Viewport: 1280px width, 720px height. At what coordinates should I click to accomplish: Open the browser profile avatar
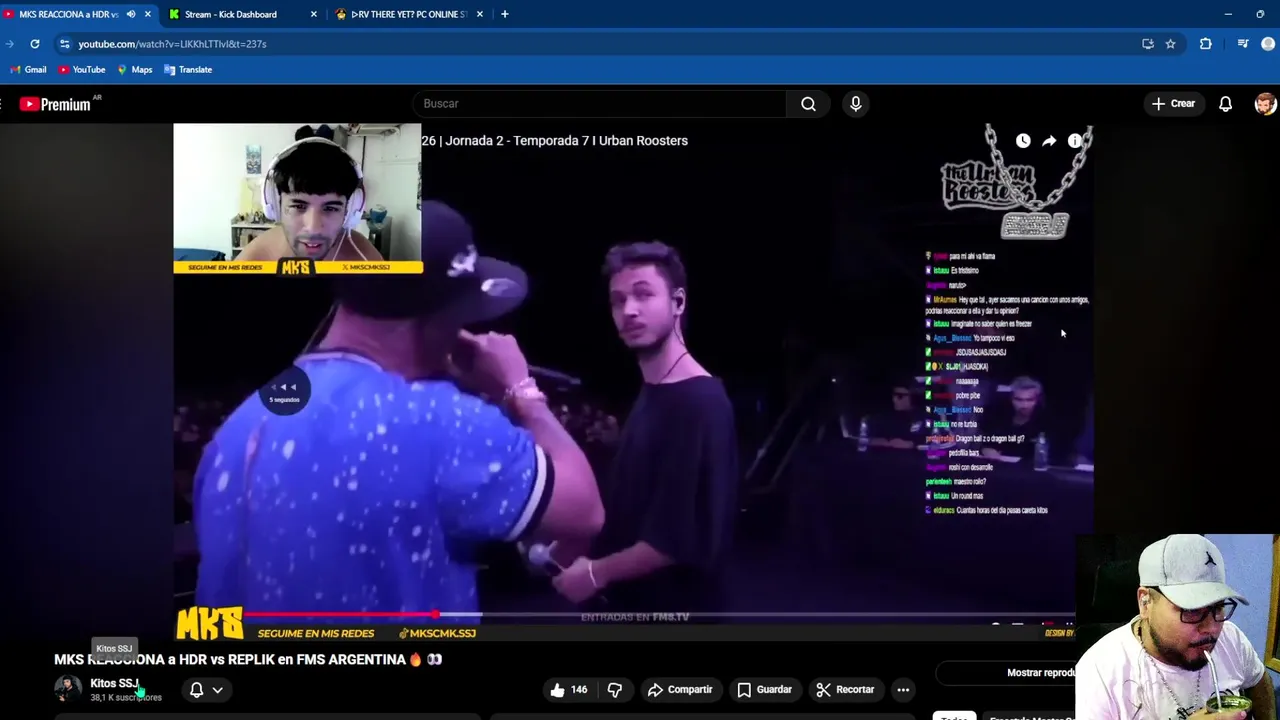tap(1269, 44)
